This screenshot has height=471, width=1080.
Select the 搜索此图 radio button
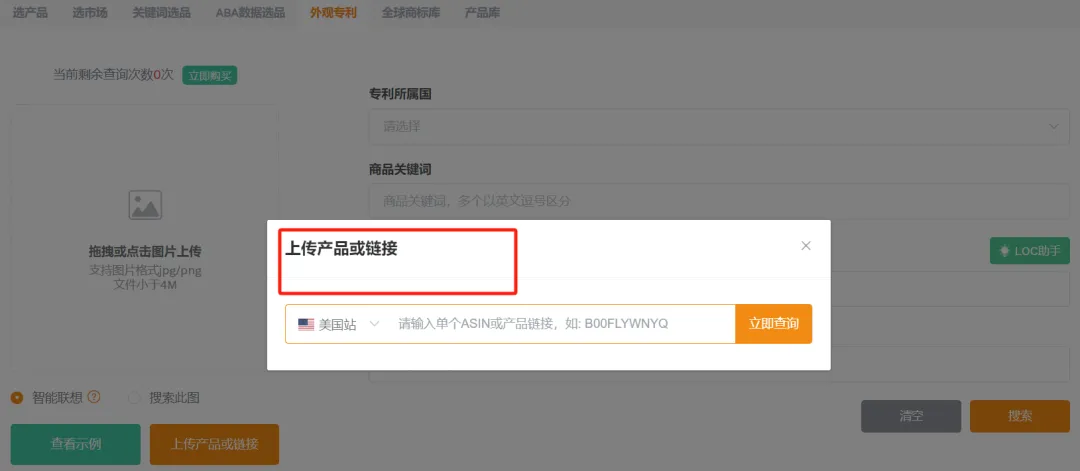click(x=134, y=397)
